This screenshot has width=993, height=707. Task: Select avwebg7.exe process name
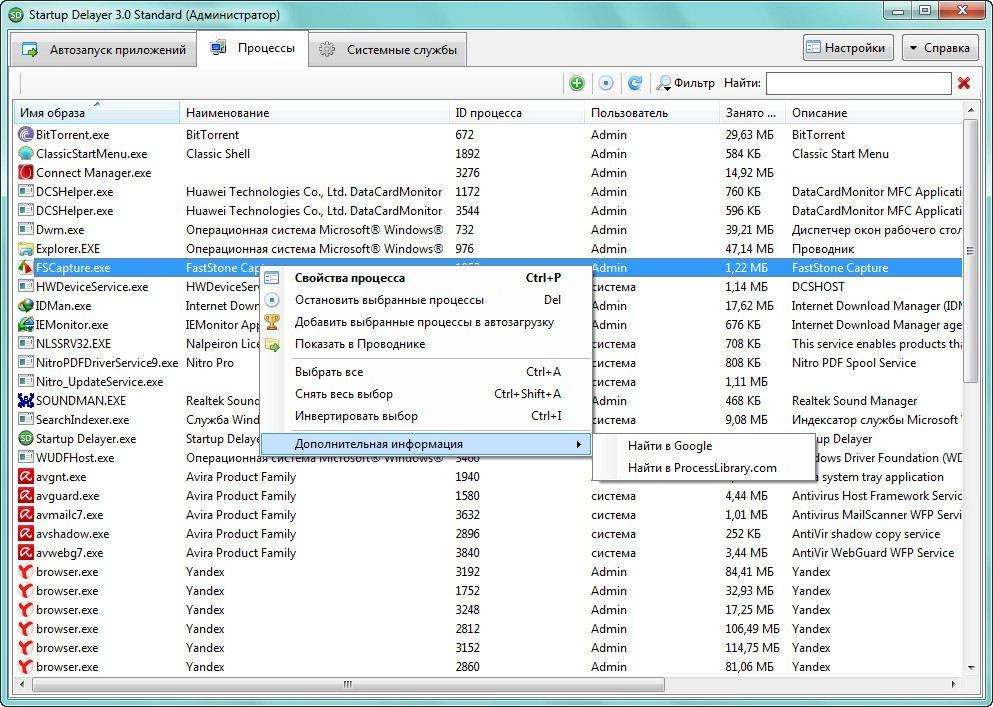coord(70,552)
